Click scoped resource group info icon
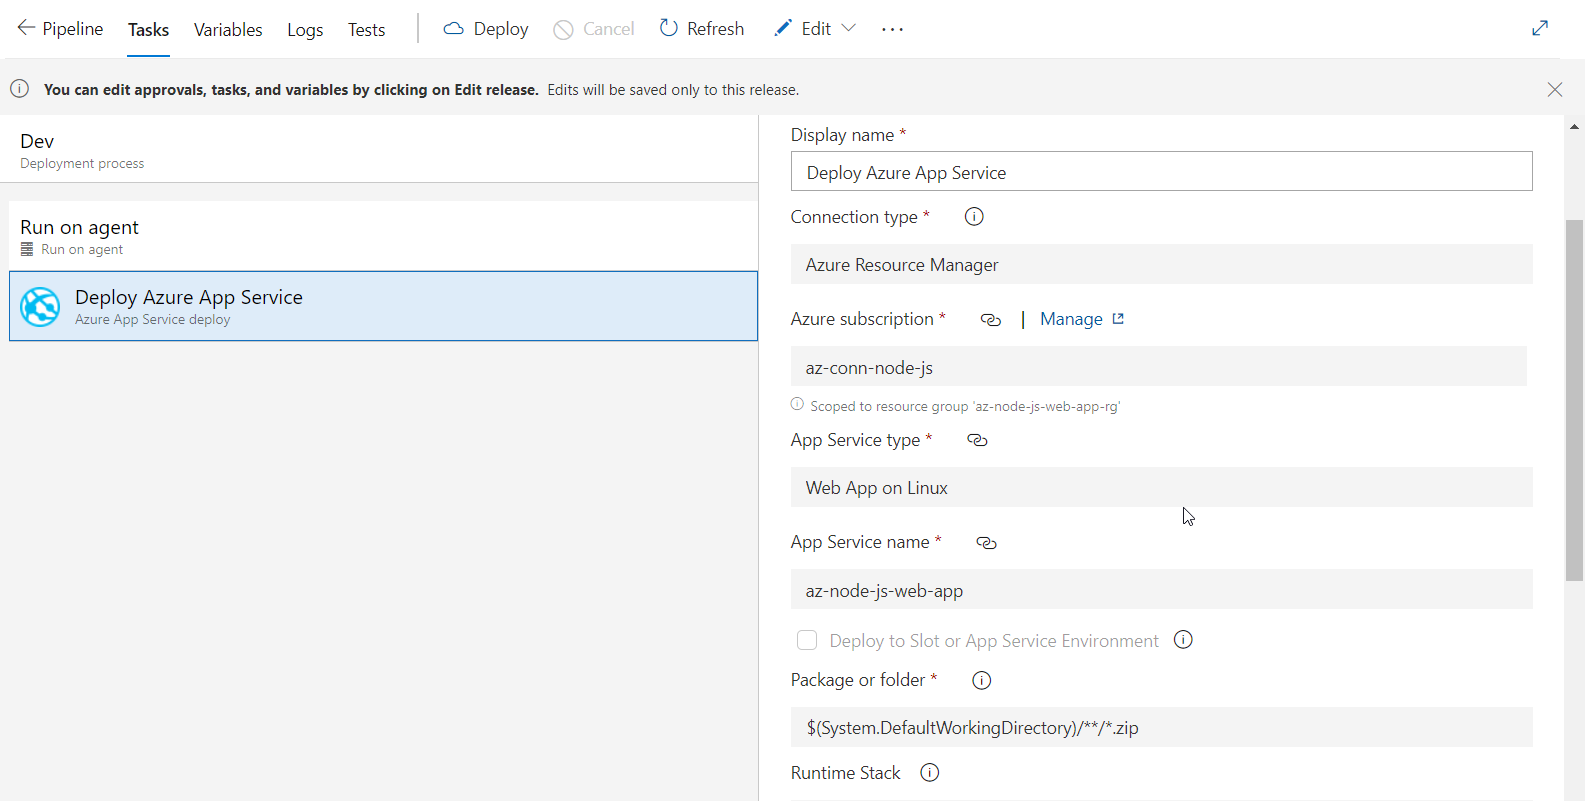This screenshot has width=1585, height=801. point(797,404)
